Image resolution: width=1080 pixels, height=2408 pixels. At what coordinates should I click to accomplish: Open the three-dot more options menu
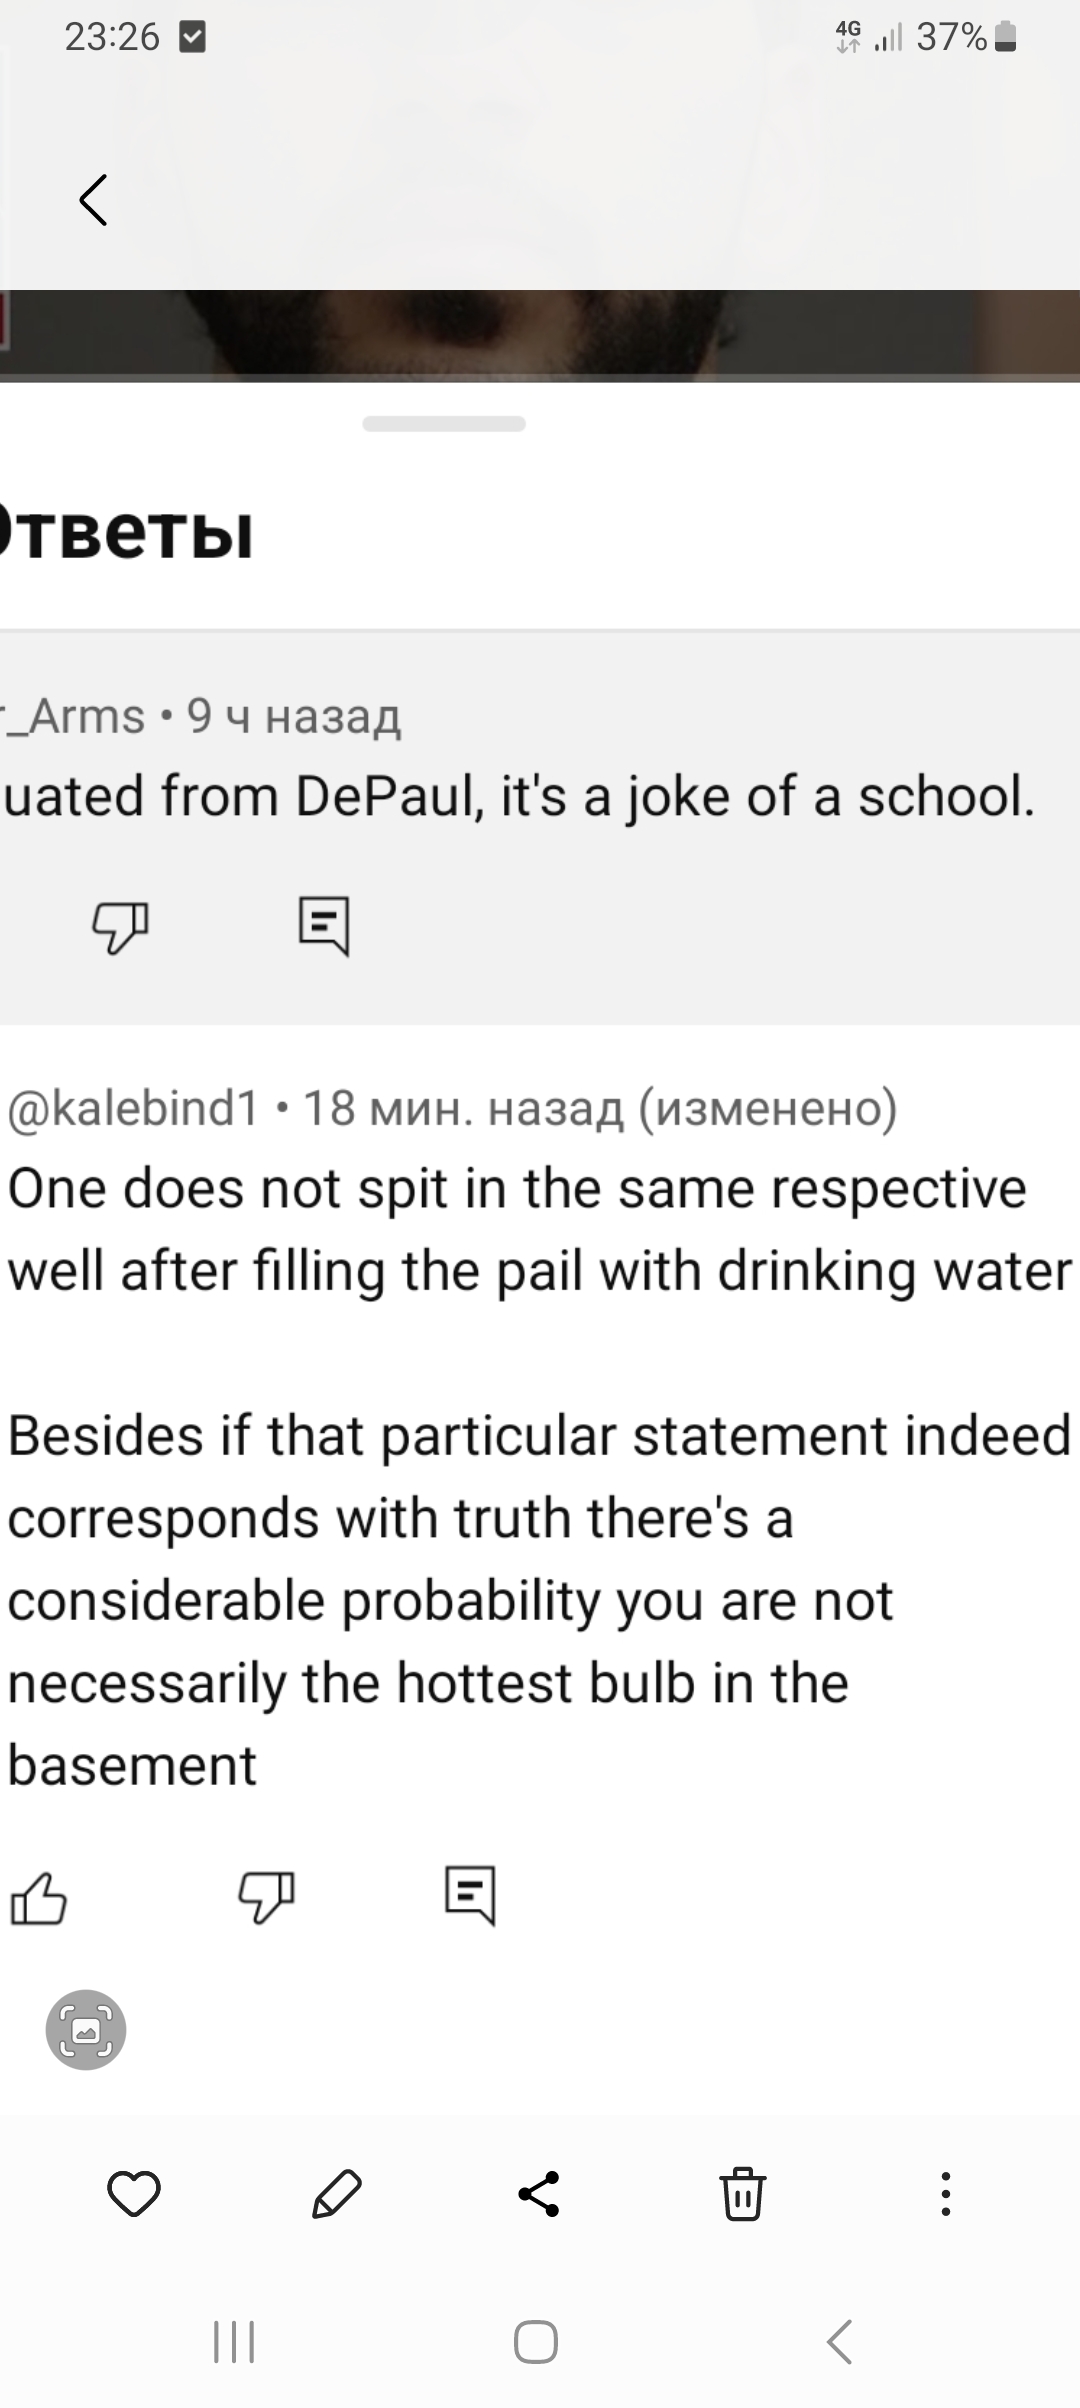[x=945, y=2194]
